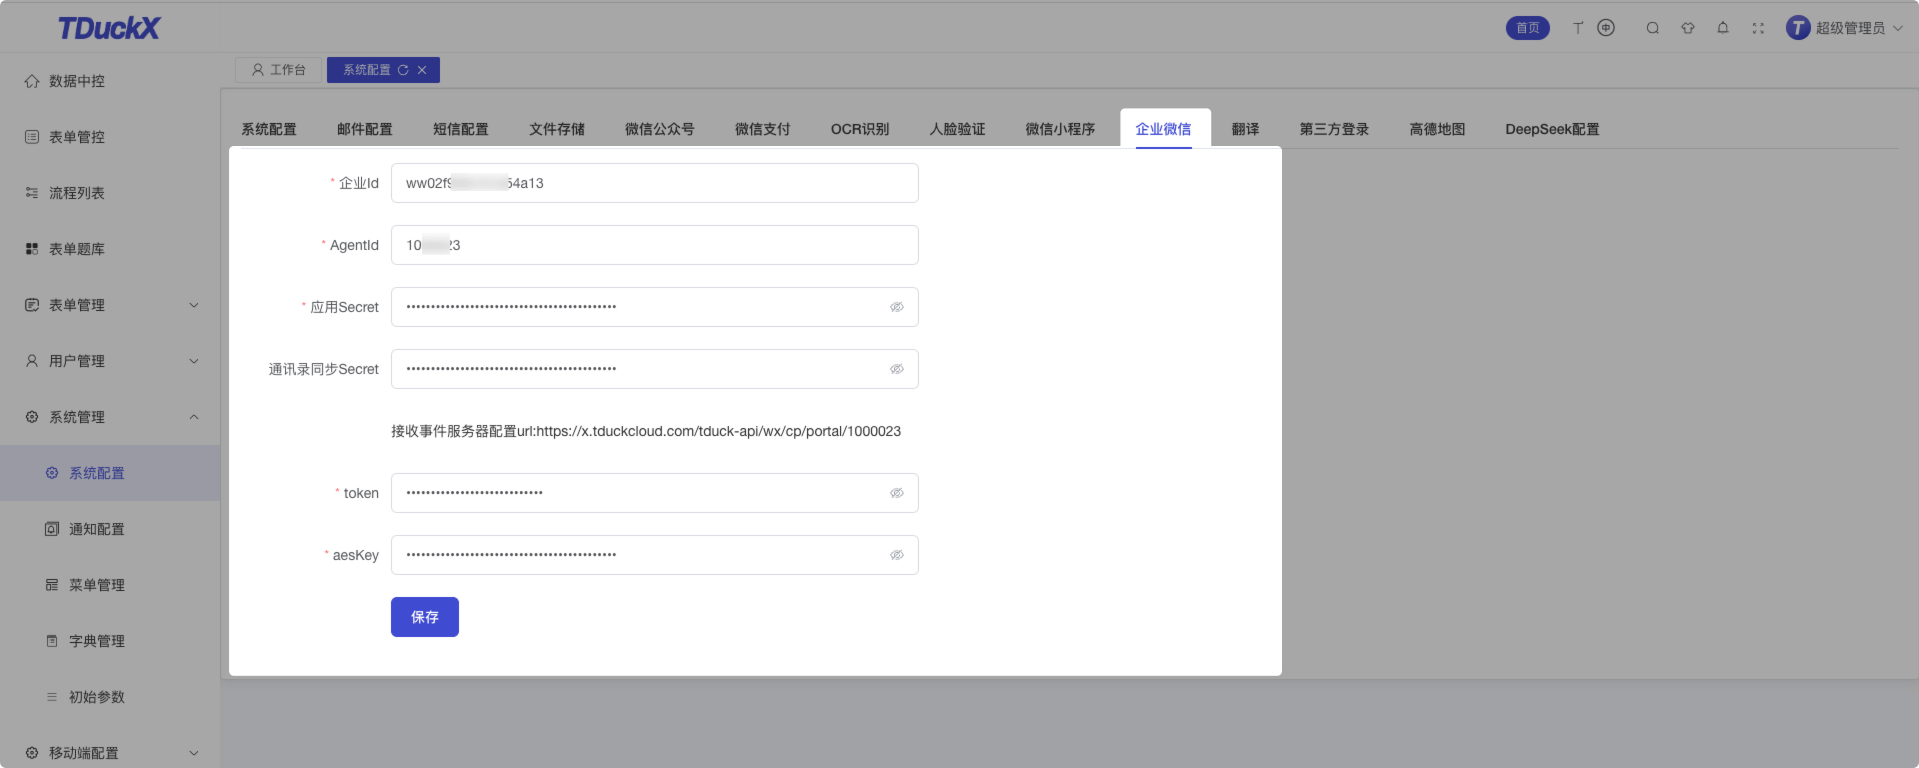The width and height of the screenshot is (1919, 768).
Task: Switch to the 人脸验证 tab
Action: pyautogui.click(x=957, y=129)
